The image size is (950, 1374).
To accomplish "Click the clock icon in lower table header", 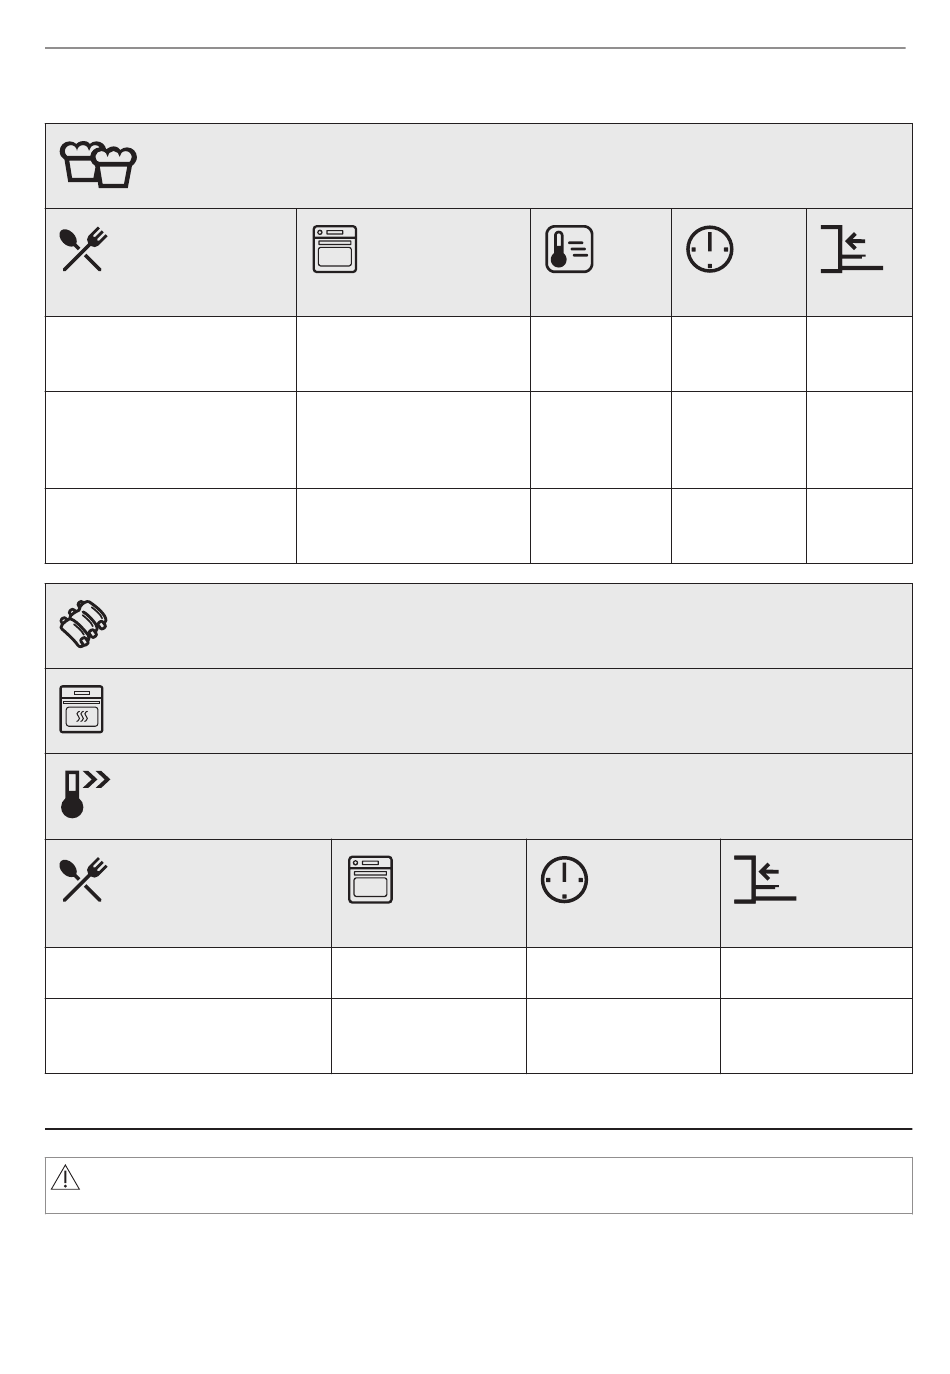I will point(565,880).
